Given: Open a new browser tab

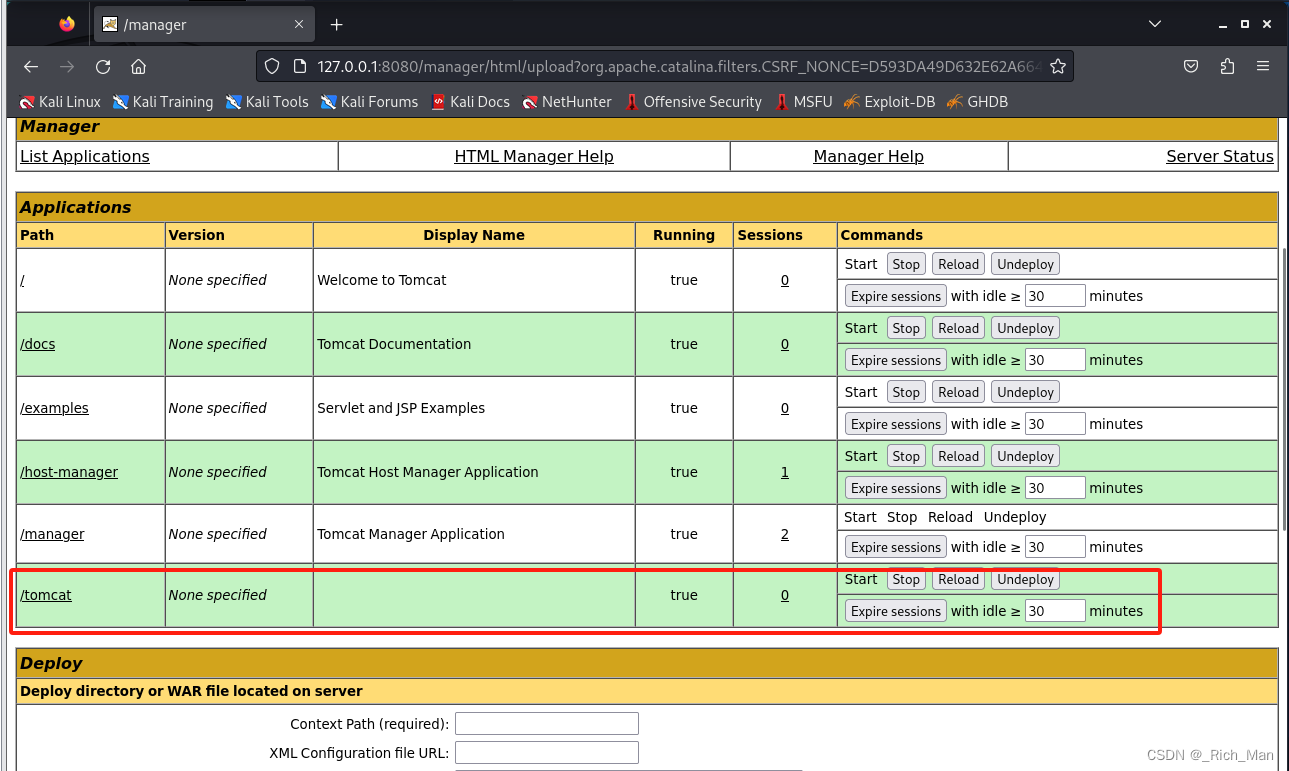Looking at the screenshot, I should pyautogui.click(x=336, y=24).
